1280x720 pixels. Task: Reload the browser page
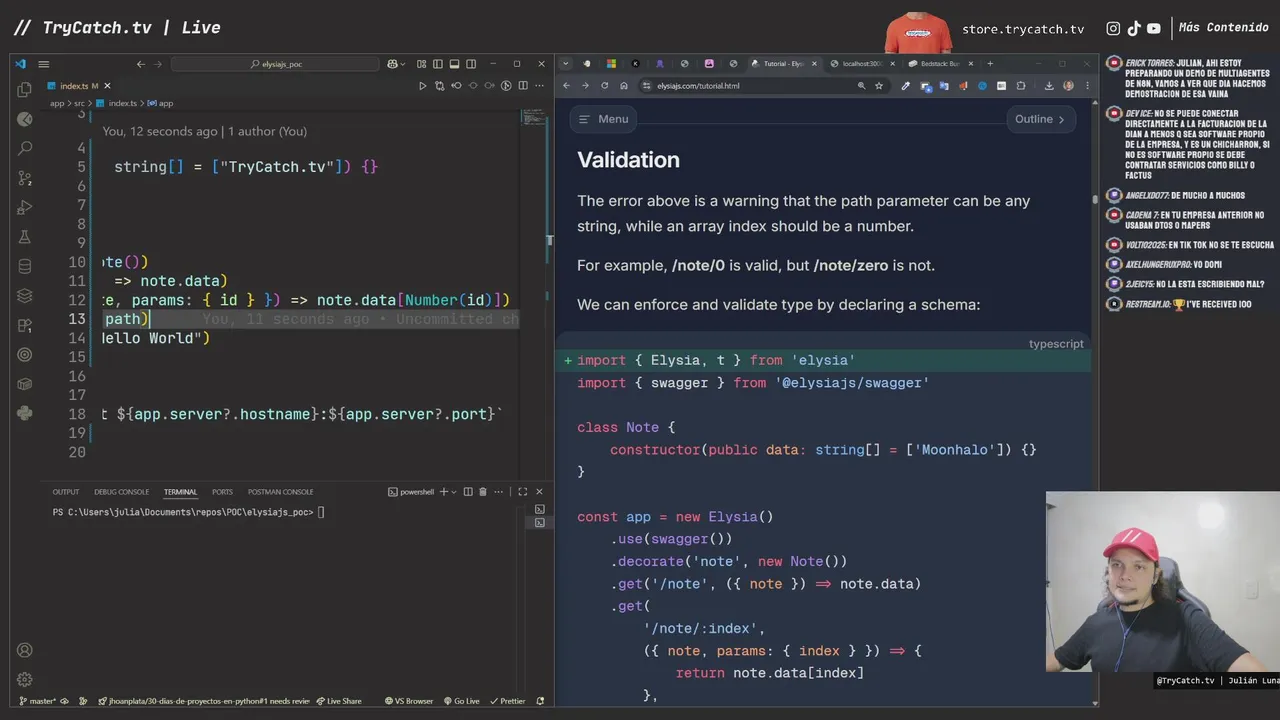[604, 86]
